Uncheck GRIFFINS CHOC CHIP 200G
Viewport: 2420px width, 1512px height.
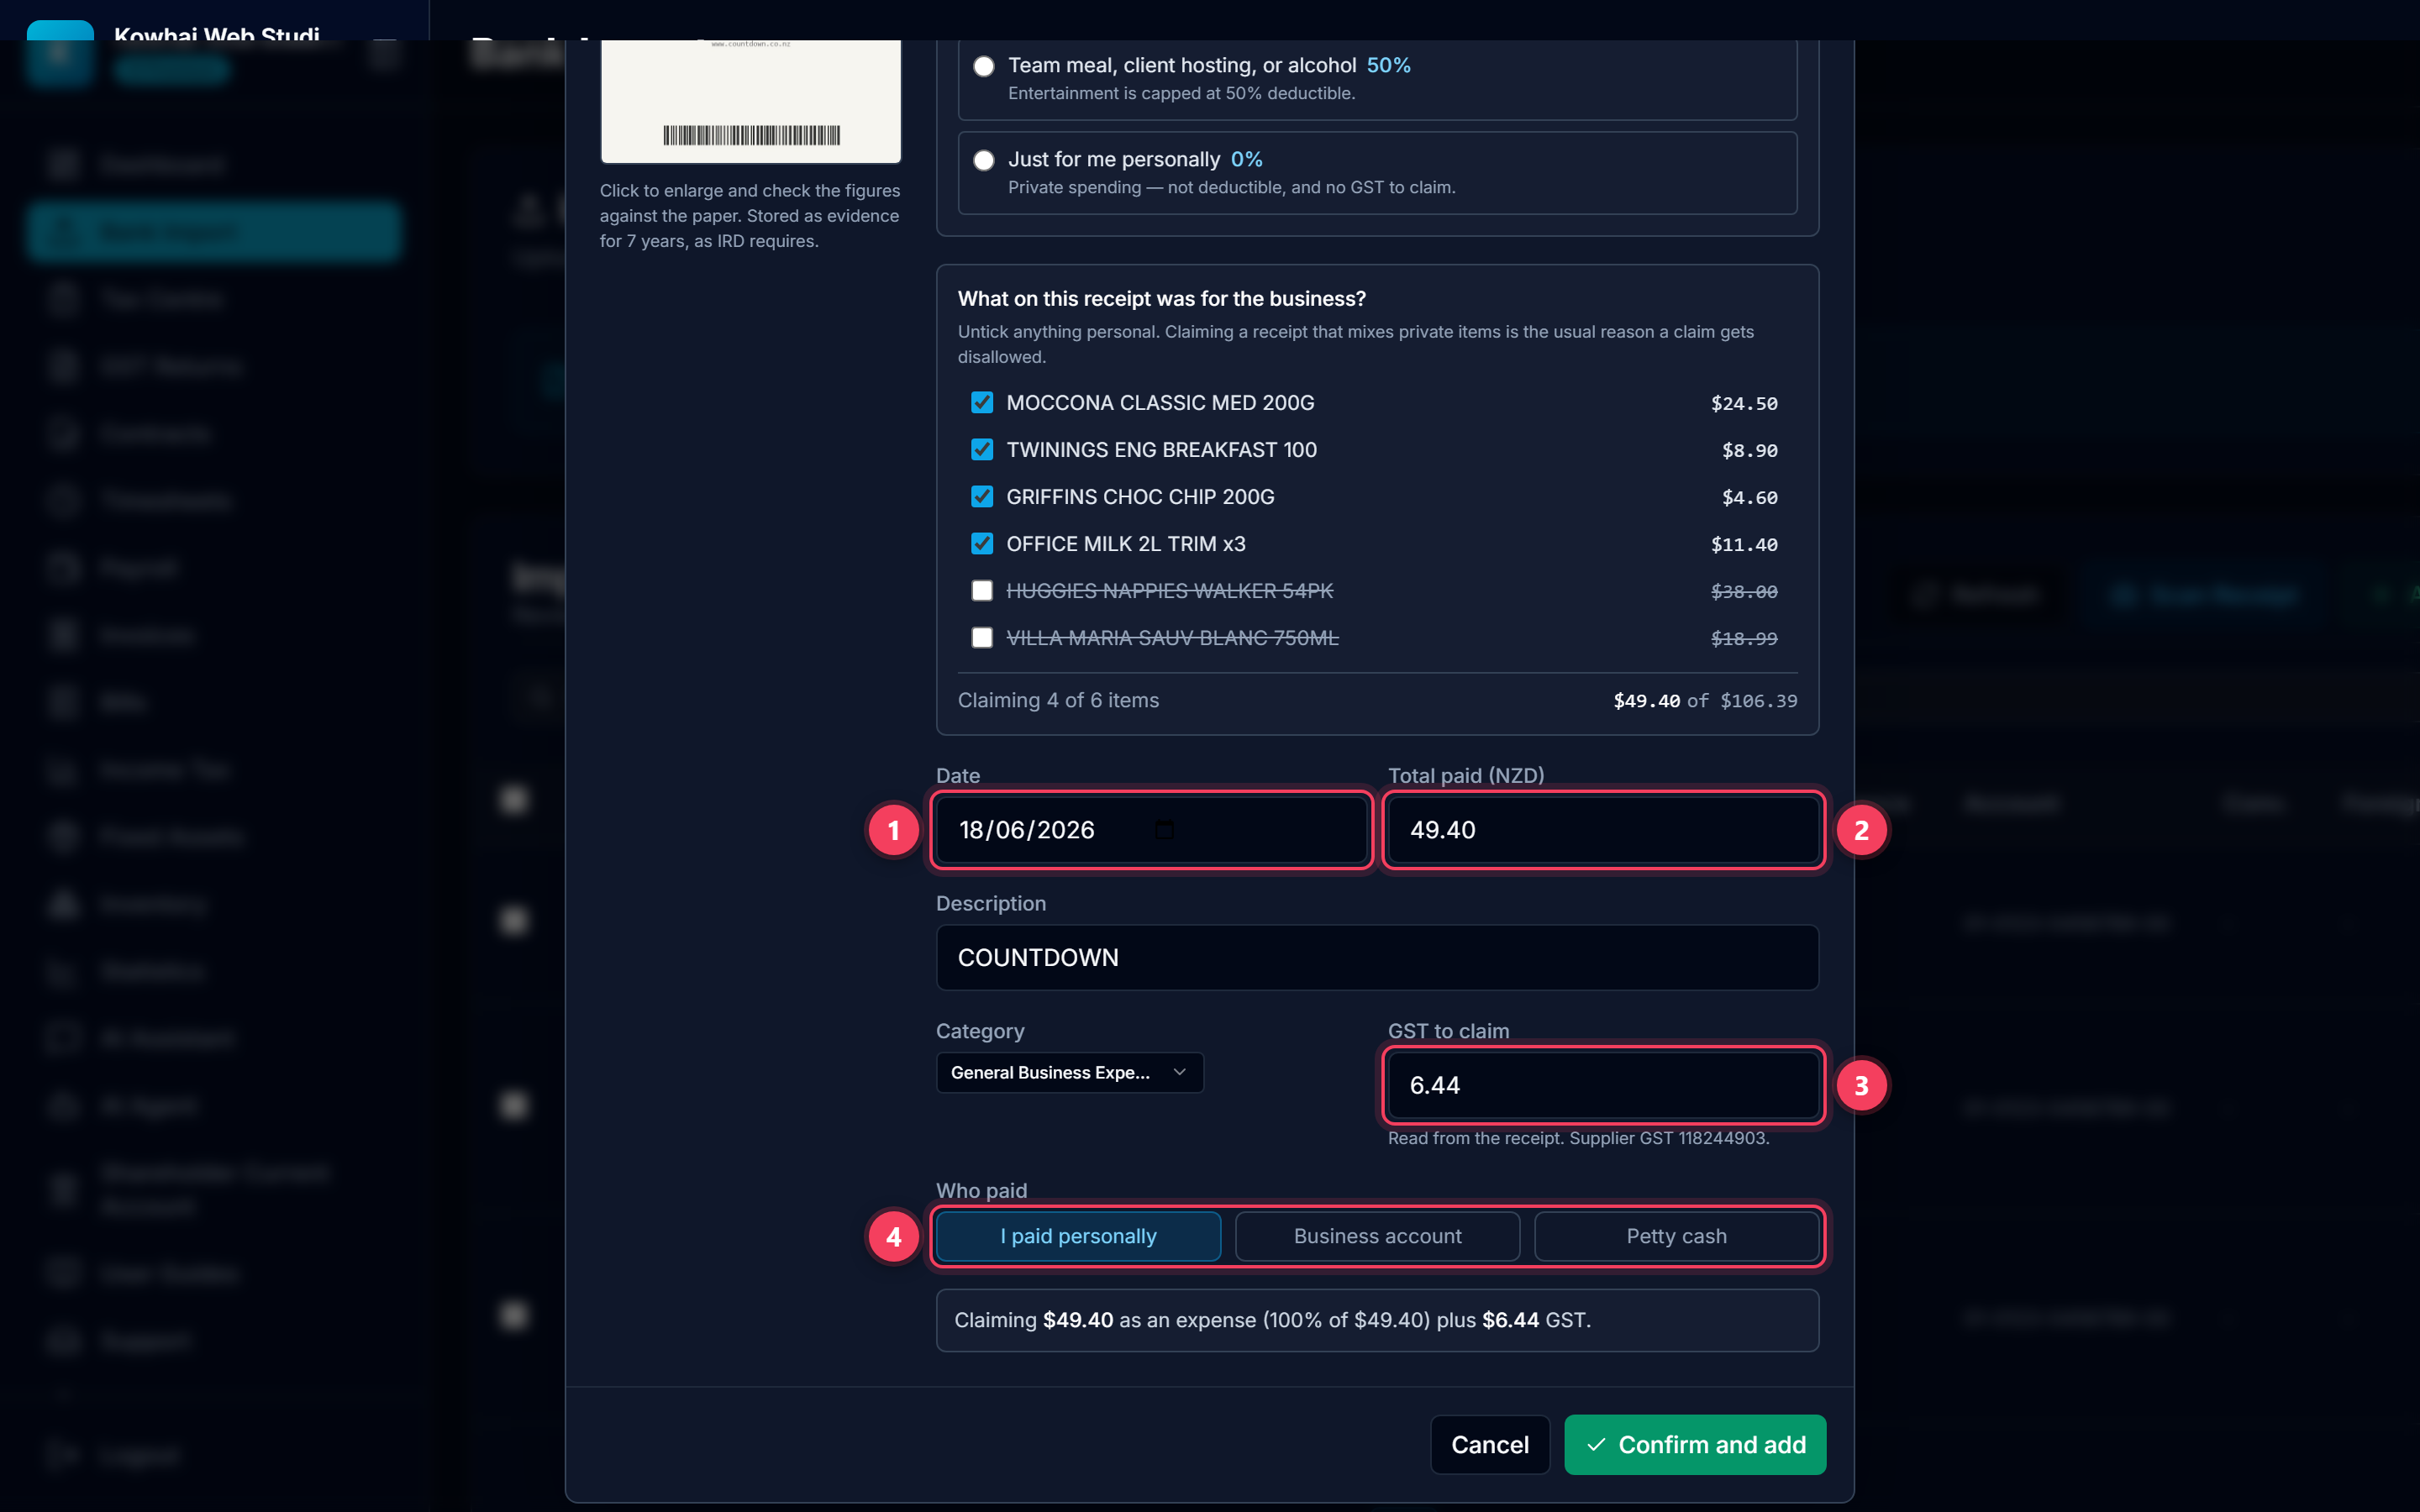(x=982, y=496)
